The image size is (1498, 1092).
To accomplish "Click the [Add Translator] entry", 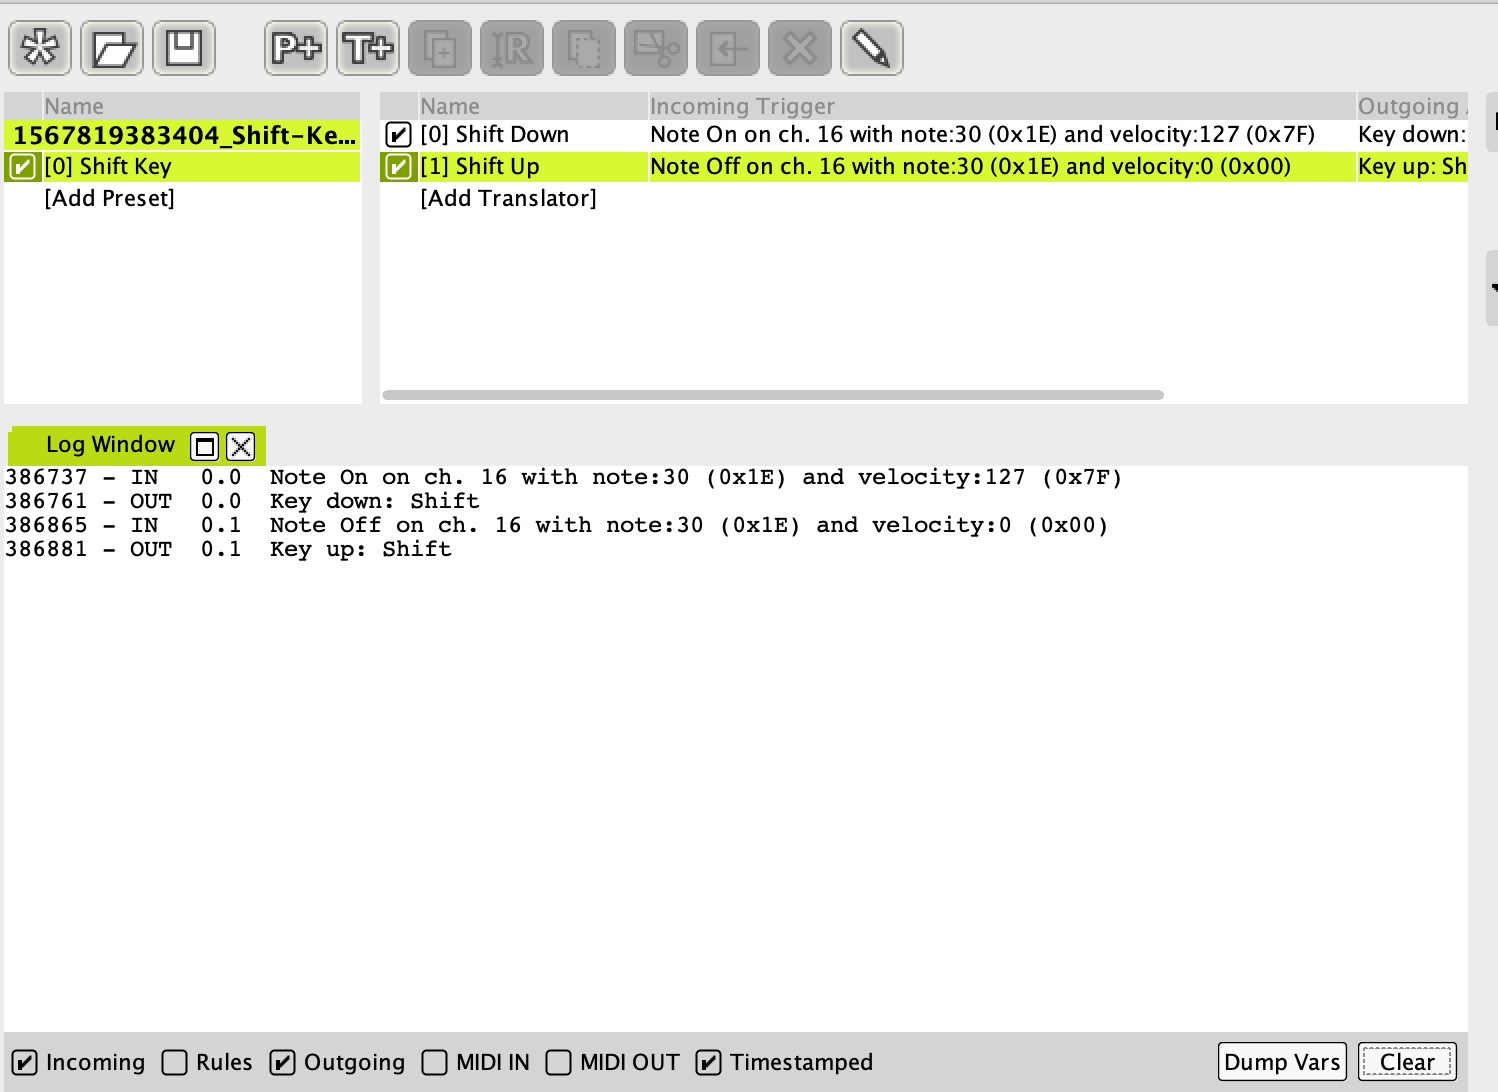I will (508, 199).
